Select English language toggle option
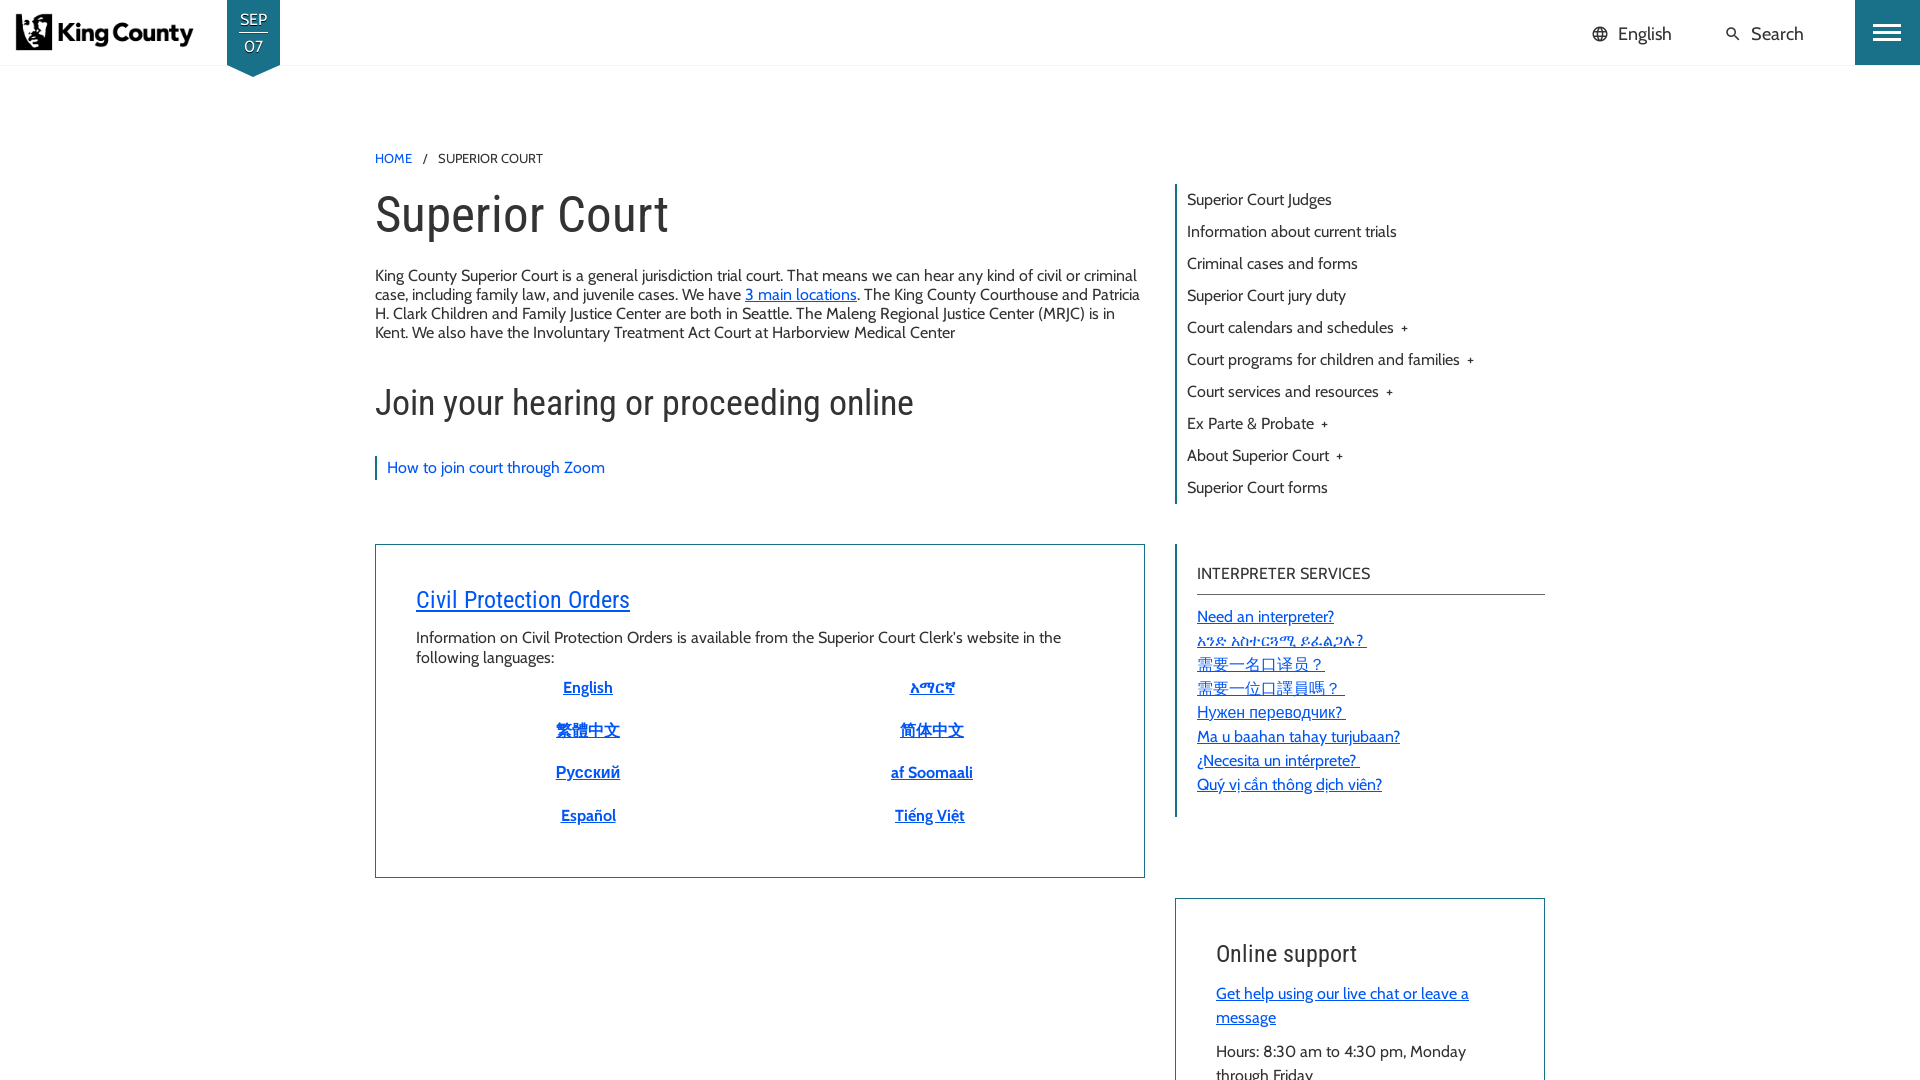 click(x=1631, y=33)
